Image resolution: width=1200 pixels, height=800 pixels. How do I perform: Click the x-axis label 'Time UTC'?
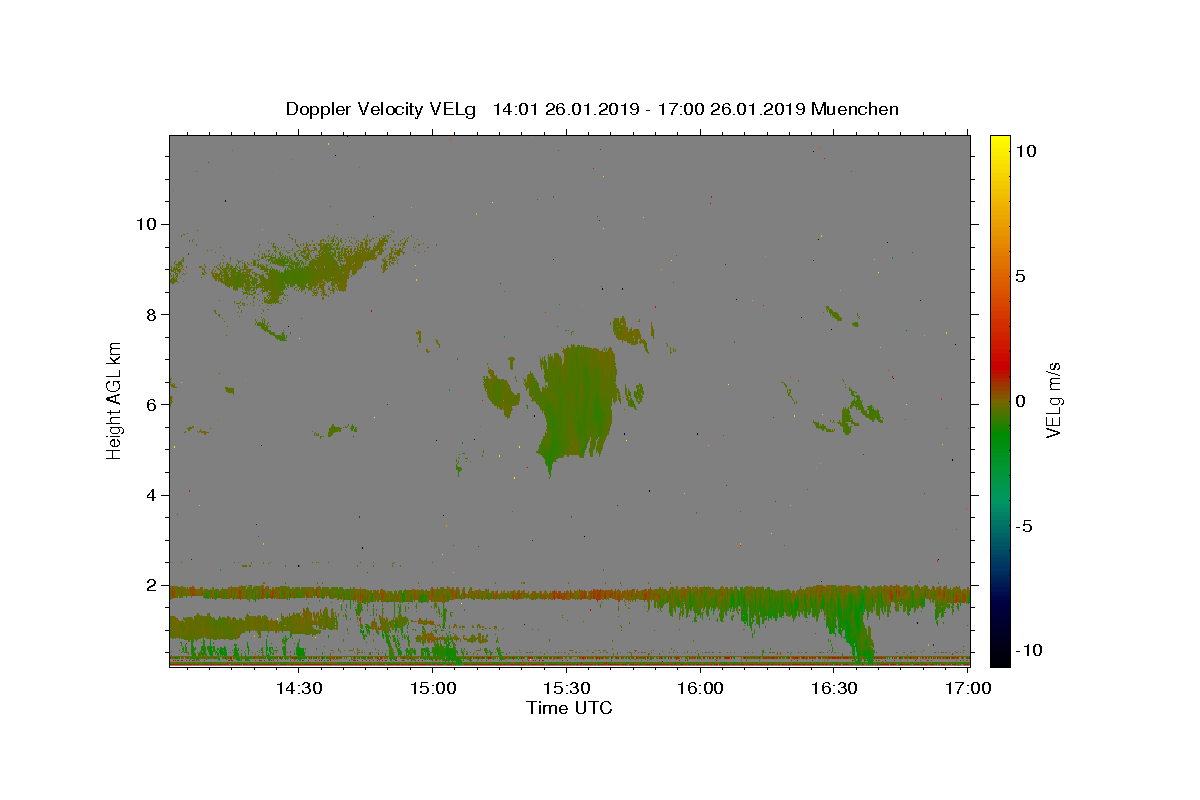pyautogui.click(x=569, y=708)
